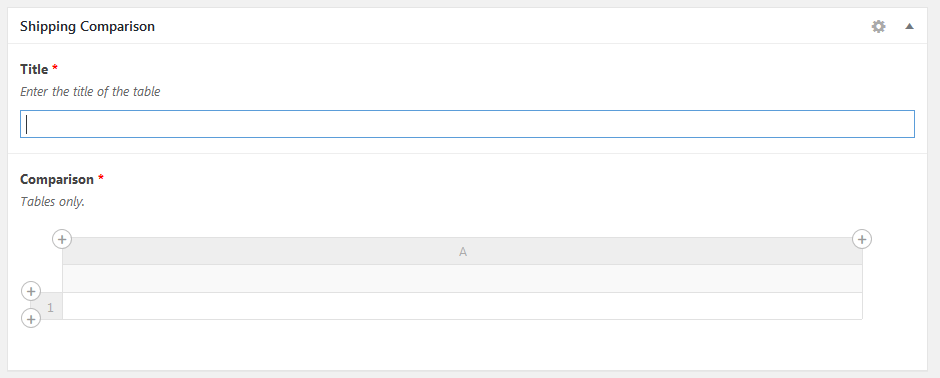Viewport: 940px width, 378px height.
Task: Click the empty header bar space left of the gear
Action: coord(510,26)
